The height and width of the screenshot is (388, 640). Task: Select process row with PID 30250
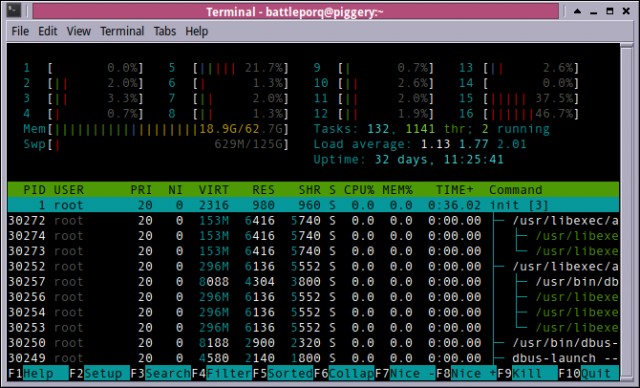313,343
